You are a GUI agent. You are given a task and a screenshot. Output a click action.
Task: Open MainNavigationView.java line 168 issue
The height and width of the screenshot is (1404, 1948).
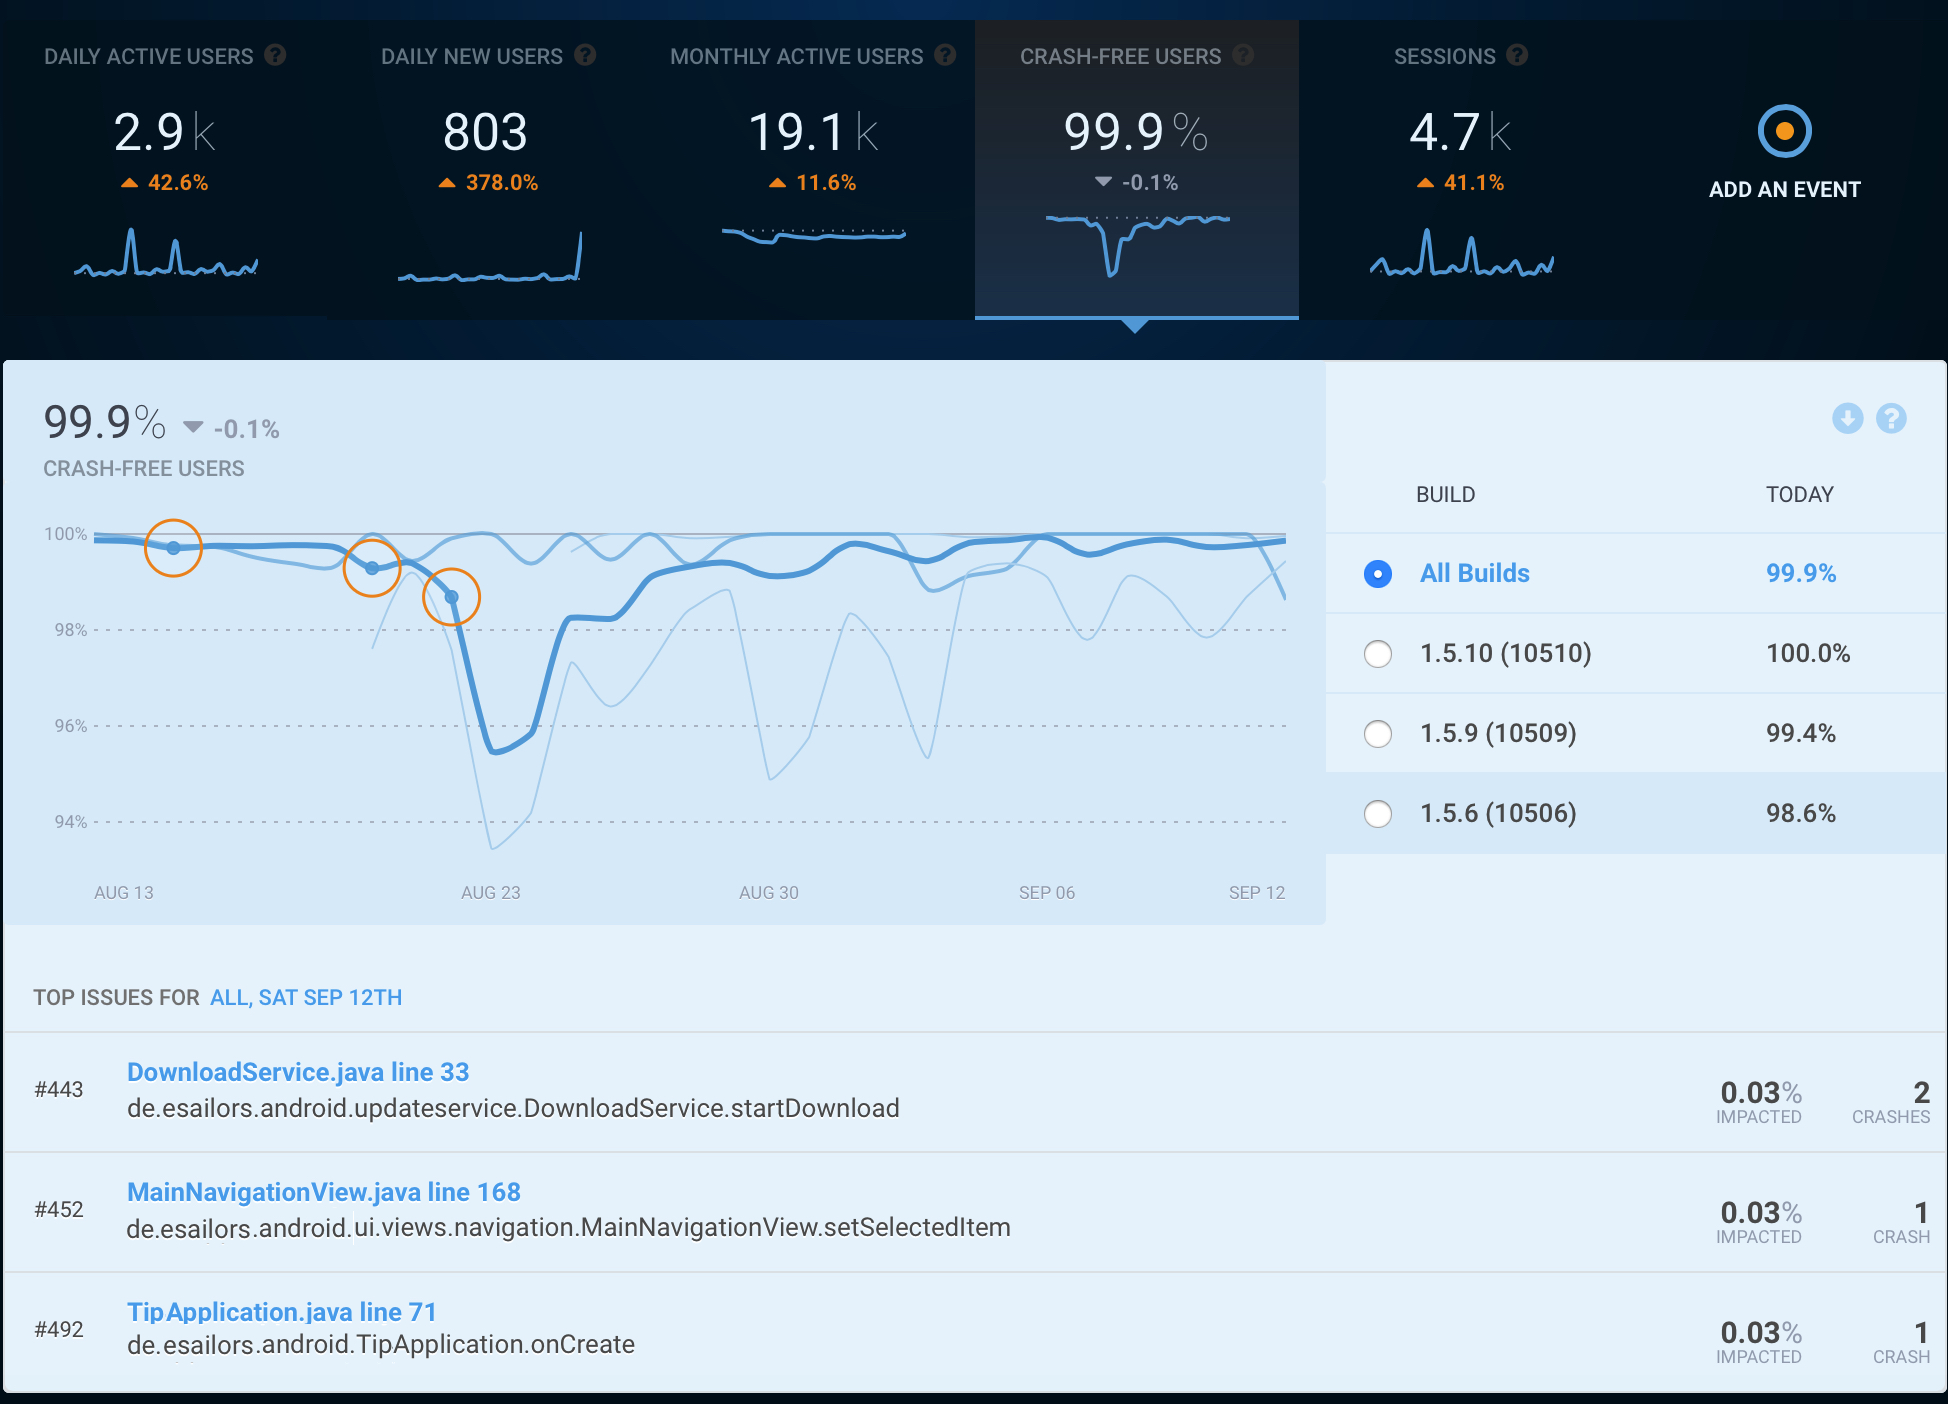pyautogui.click(x=323, y=1192)
